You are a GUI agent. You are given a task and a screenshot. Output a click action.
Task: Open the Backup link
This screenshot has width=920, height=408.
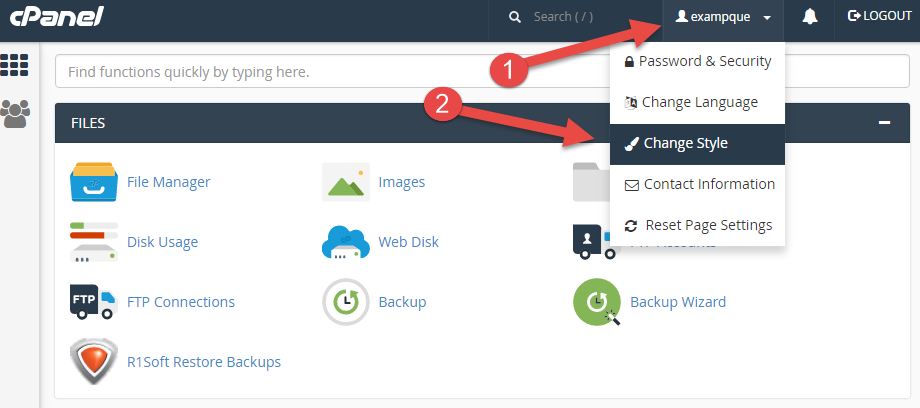click(402, 302)
